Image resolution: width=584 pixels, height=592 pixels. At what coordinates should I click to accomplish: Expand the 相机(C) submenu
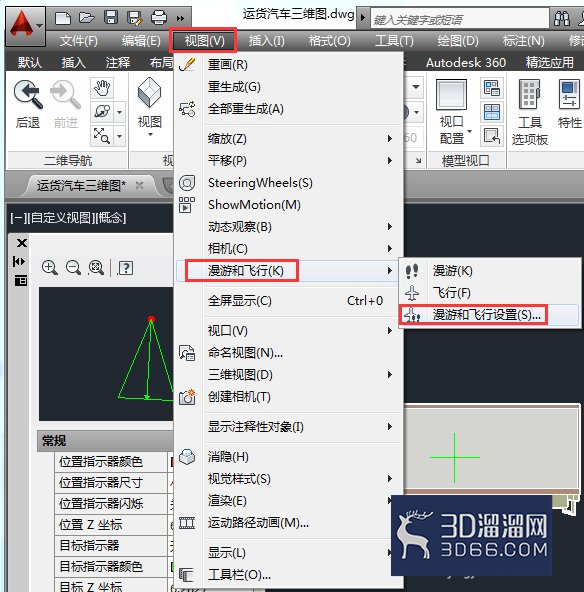(288, 248)
